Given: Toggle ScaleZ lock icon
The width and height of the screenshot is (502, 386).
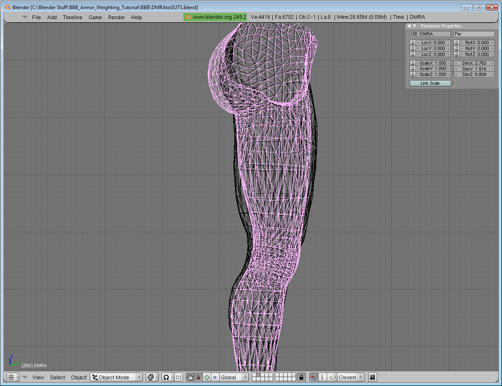Looking at the screenshot, I should click(x=412, y=74).
